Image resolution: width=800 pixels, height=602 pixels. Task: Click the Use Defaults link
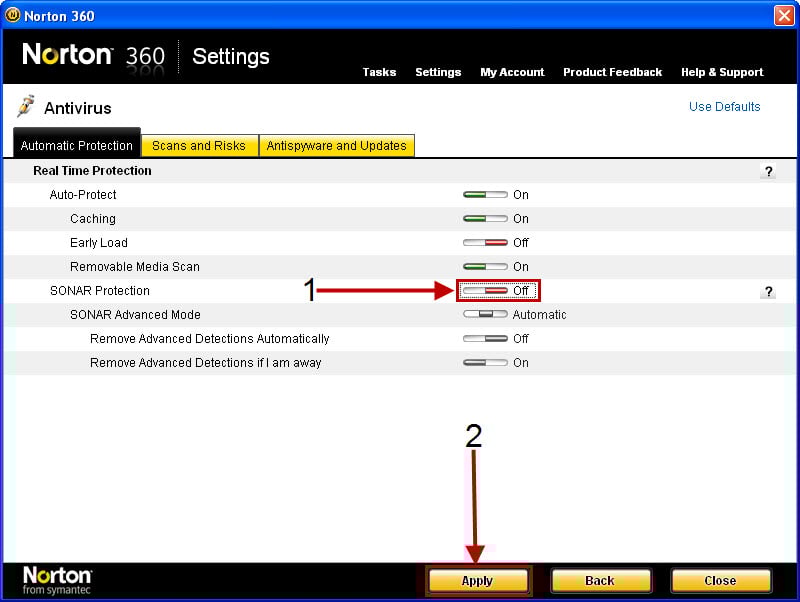pos(724,107)
